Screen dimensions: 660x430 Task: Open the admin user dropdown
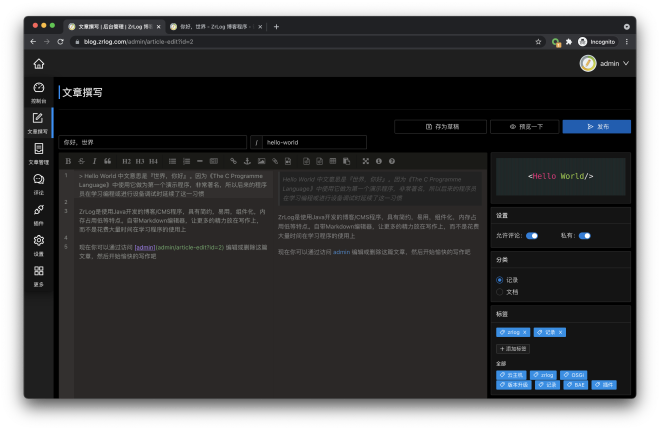tap(604, 64)
